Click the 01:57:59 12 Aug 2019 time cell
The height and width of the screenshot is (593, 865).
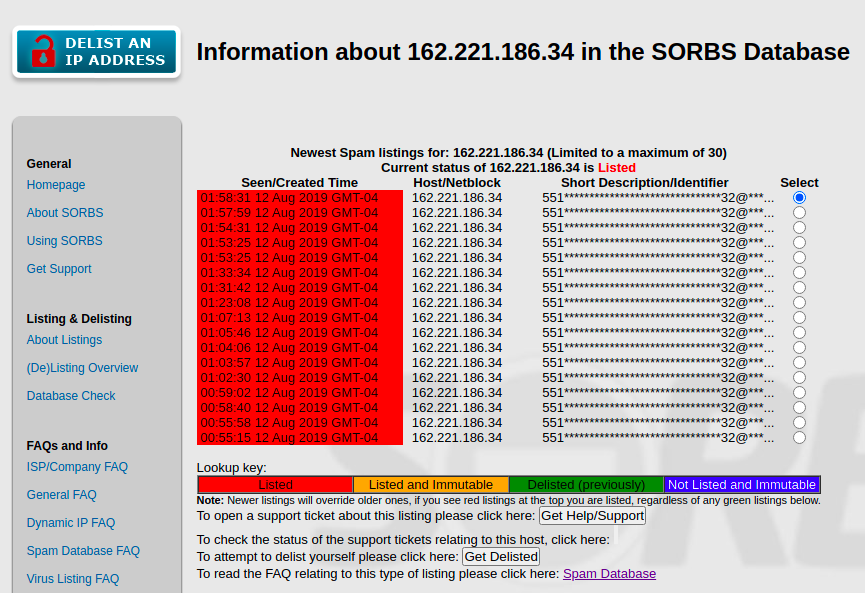click(x=300, y=212)
